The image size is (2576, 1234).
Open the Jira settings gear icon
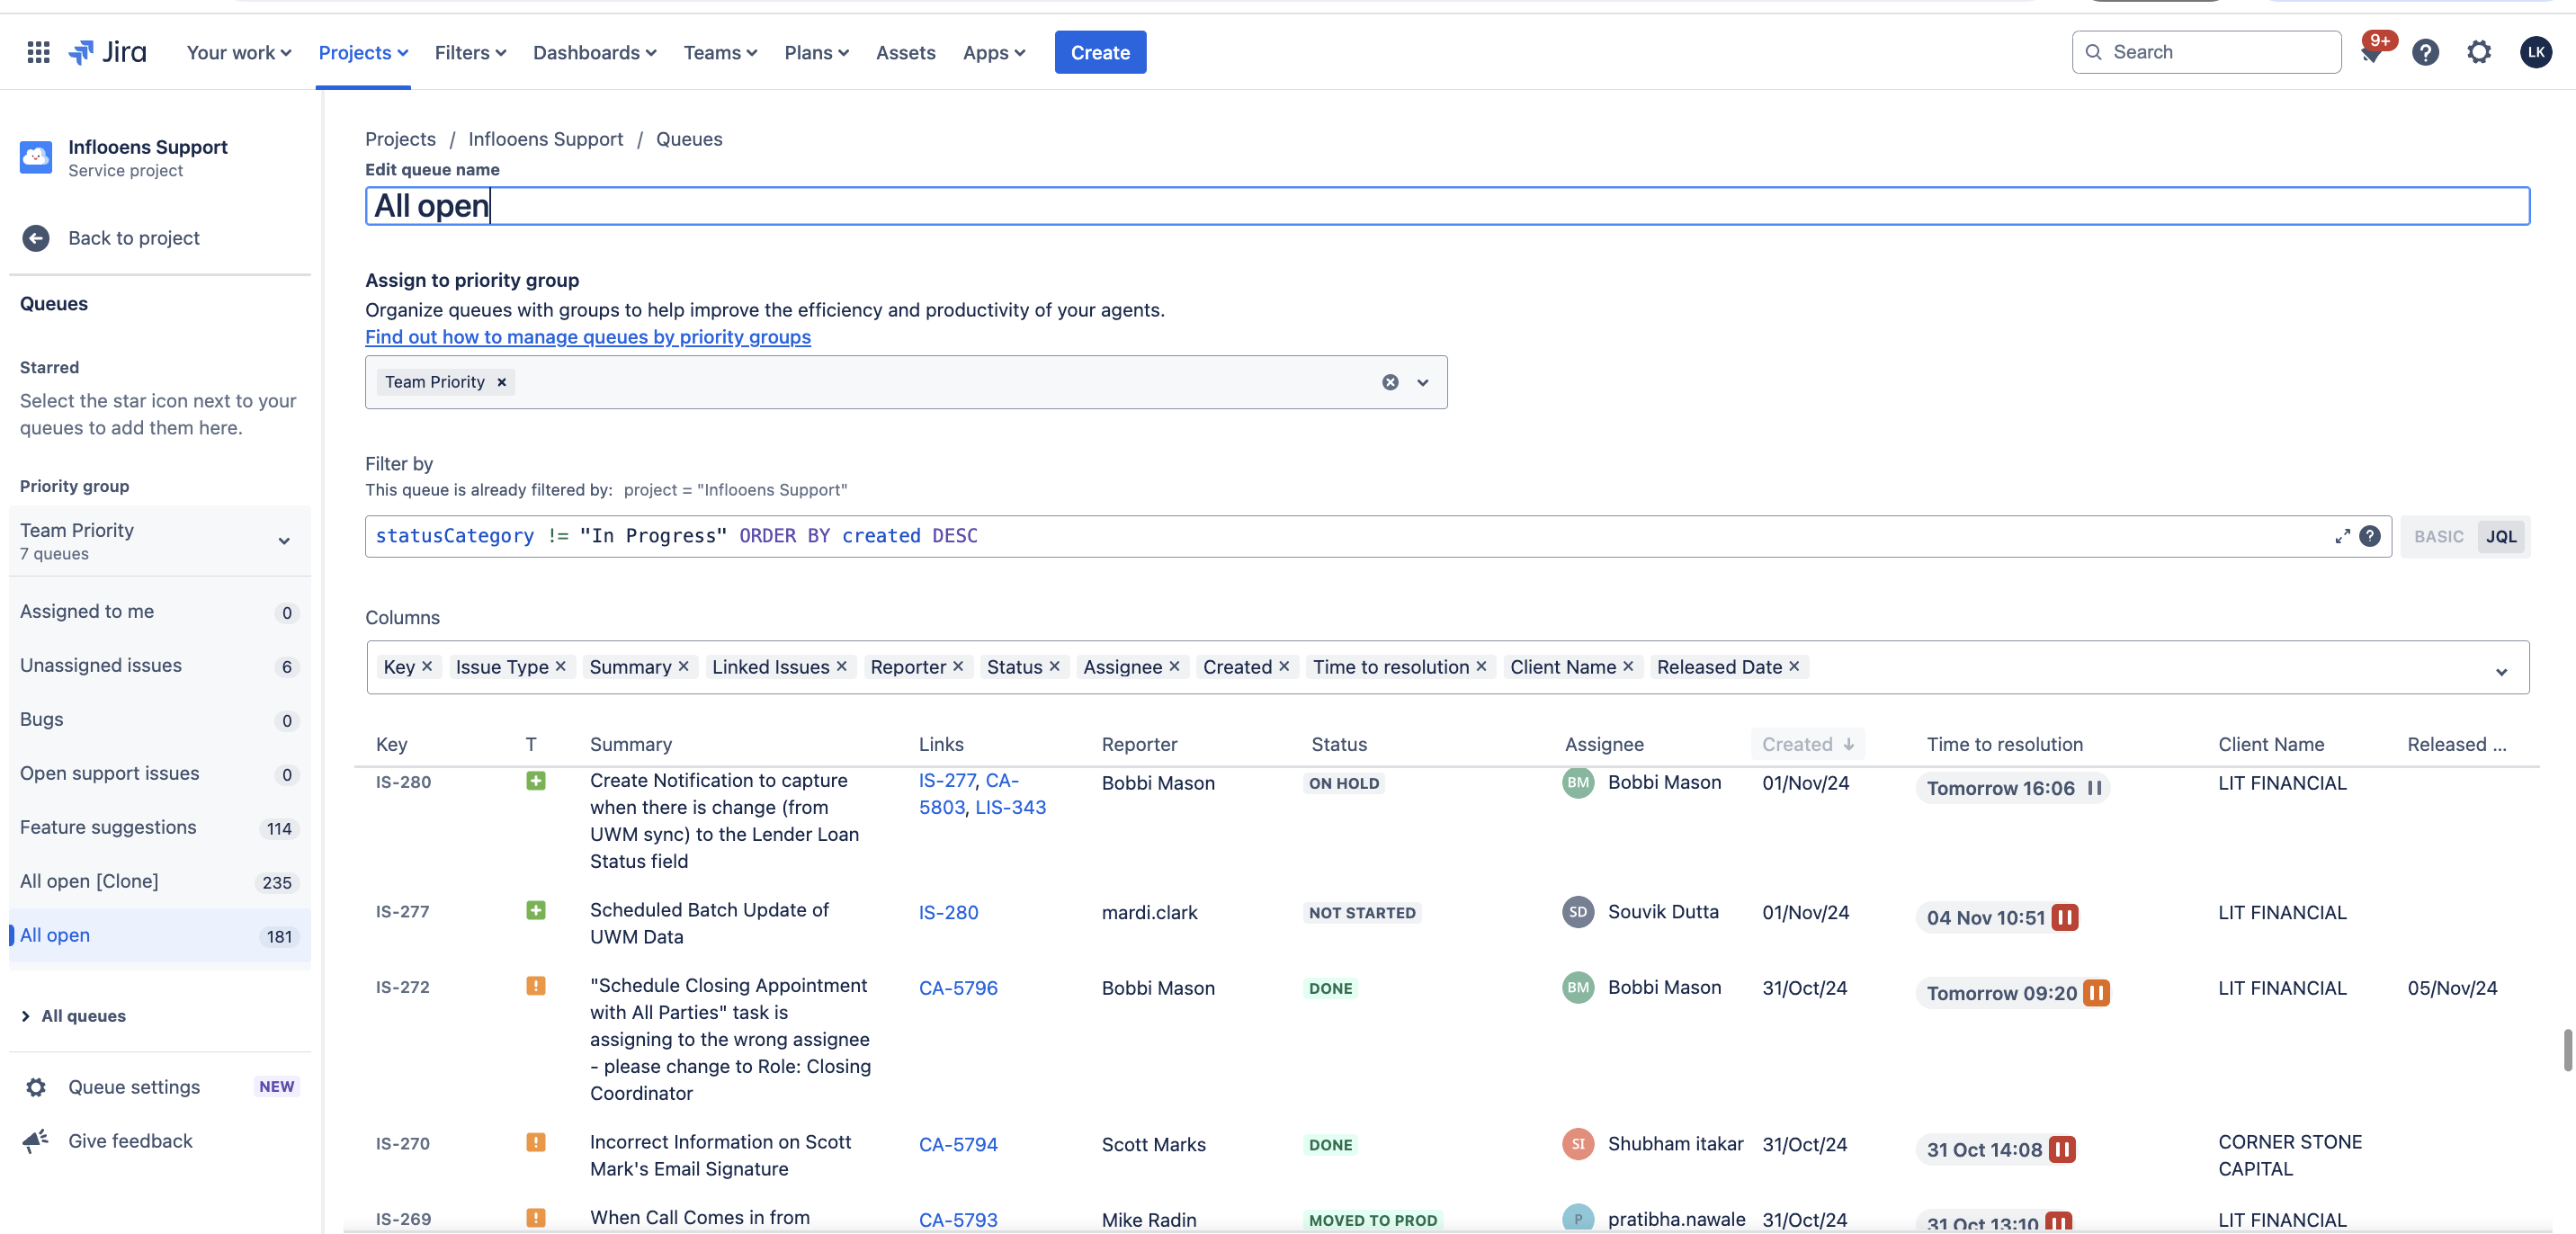pos(2479,52)
